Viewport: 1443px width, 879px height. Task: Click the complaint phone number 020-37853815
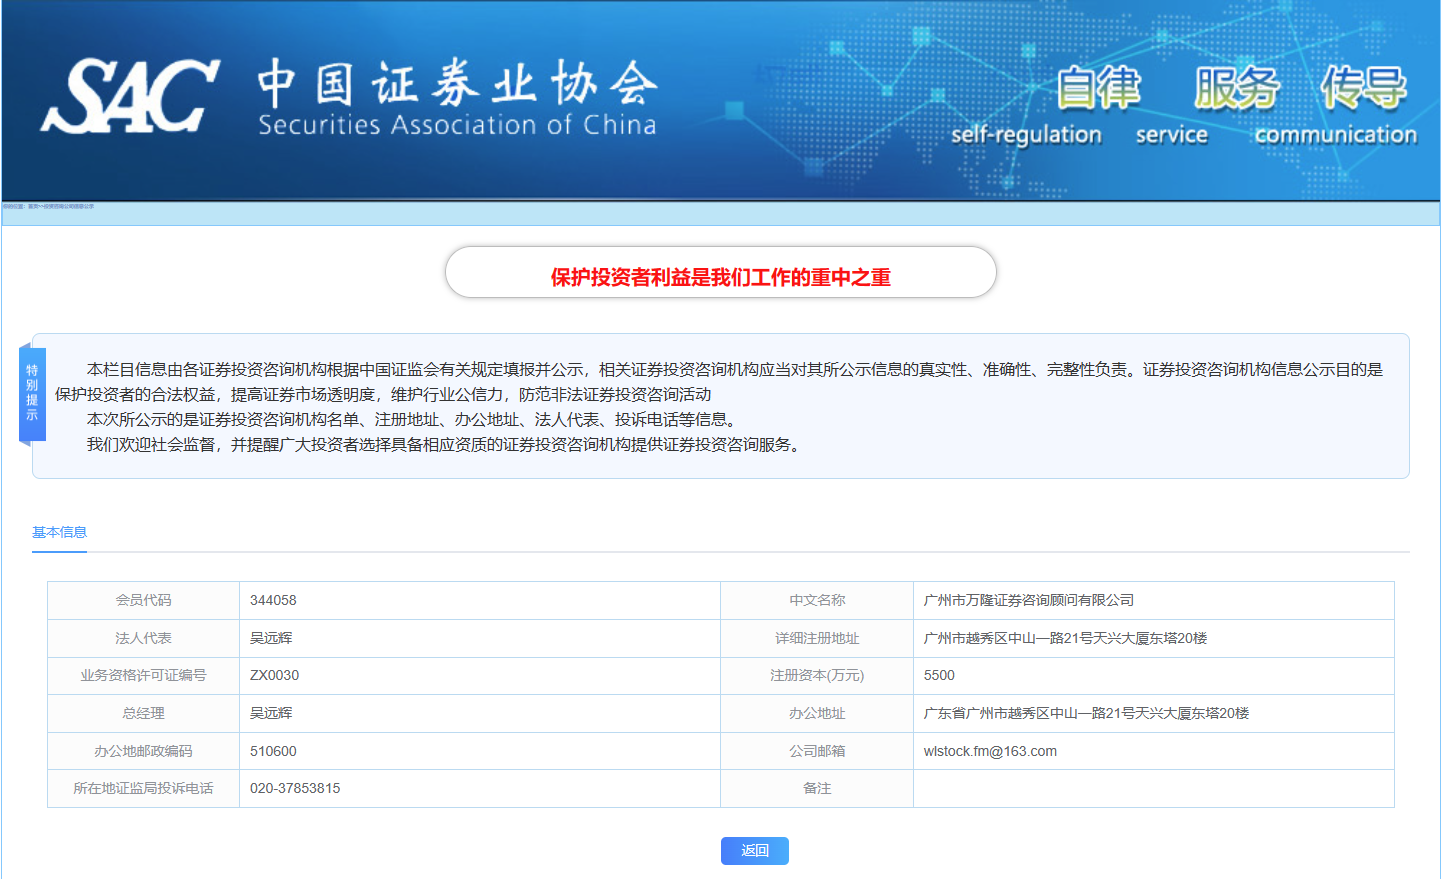[x=295, y=788]
